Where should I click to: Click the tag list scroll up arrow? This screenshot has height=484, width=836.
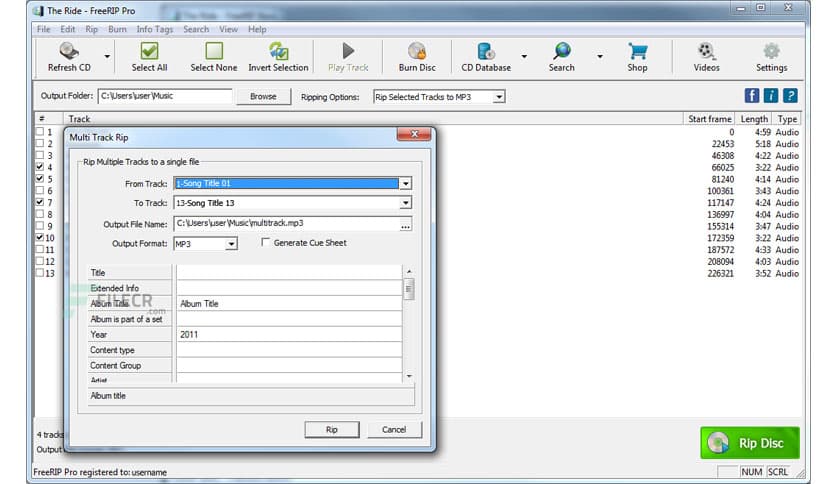(x=409, y=272)
